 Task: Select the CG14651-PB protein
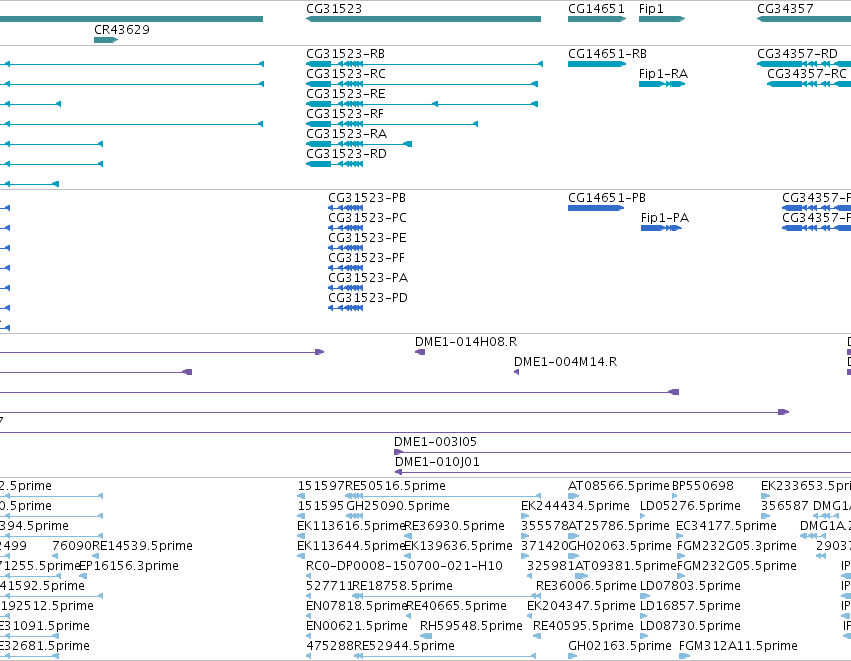tap(596, 208)
